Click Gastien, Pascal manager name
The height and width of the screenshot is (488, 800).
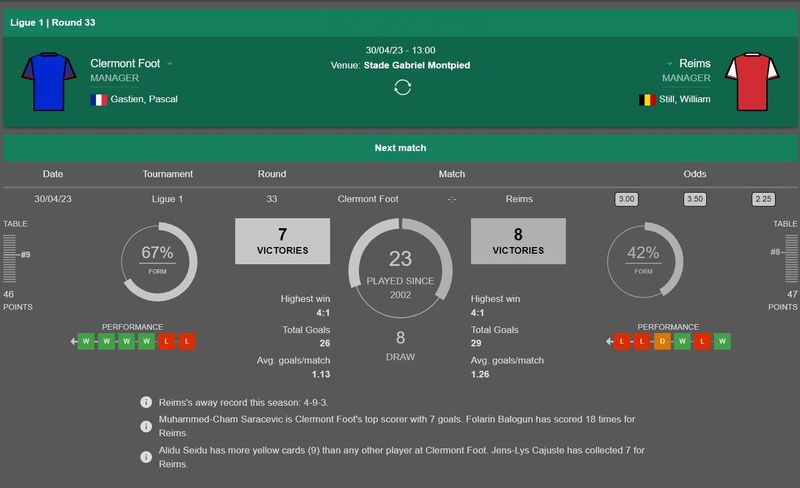[x=144, y=99]
